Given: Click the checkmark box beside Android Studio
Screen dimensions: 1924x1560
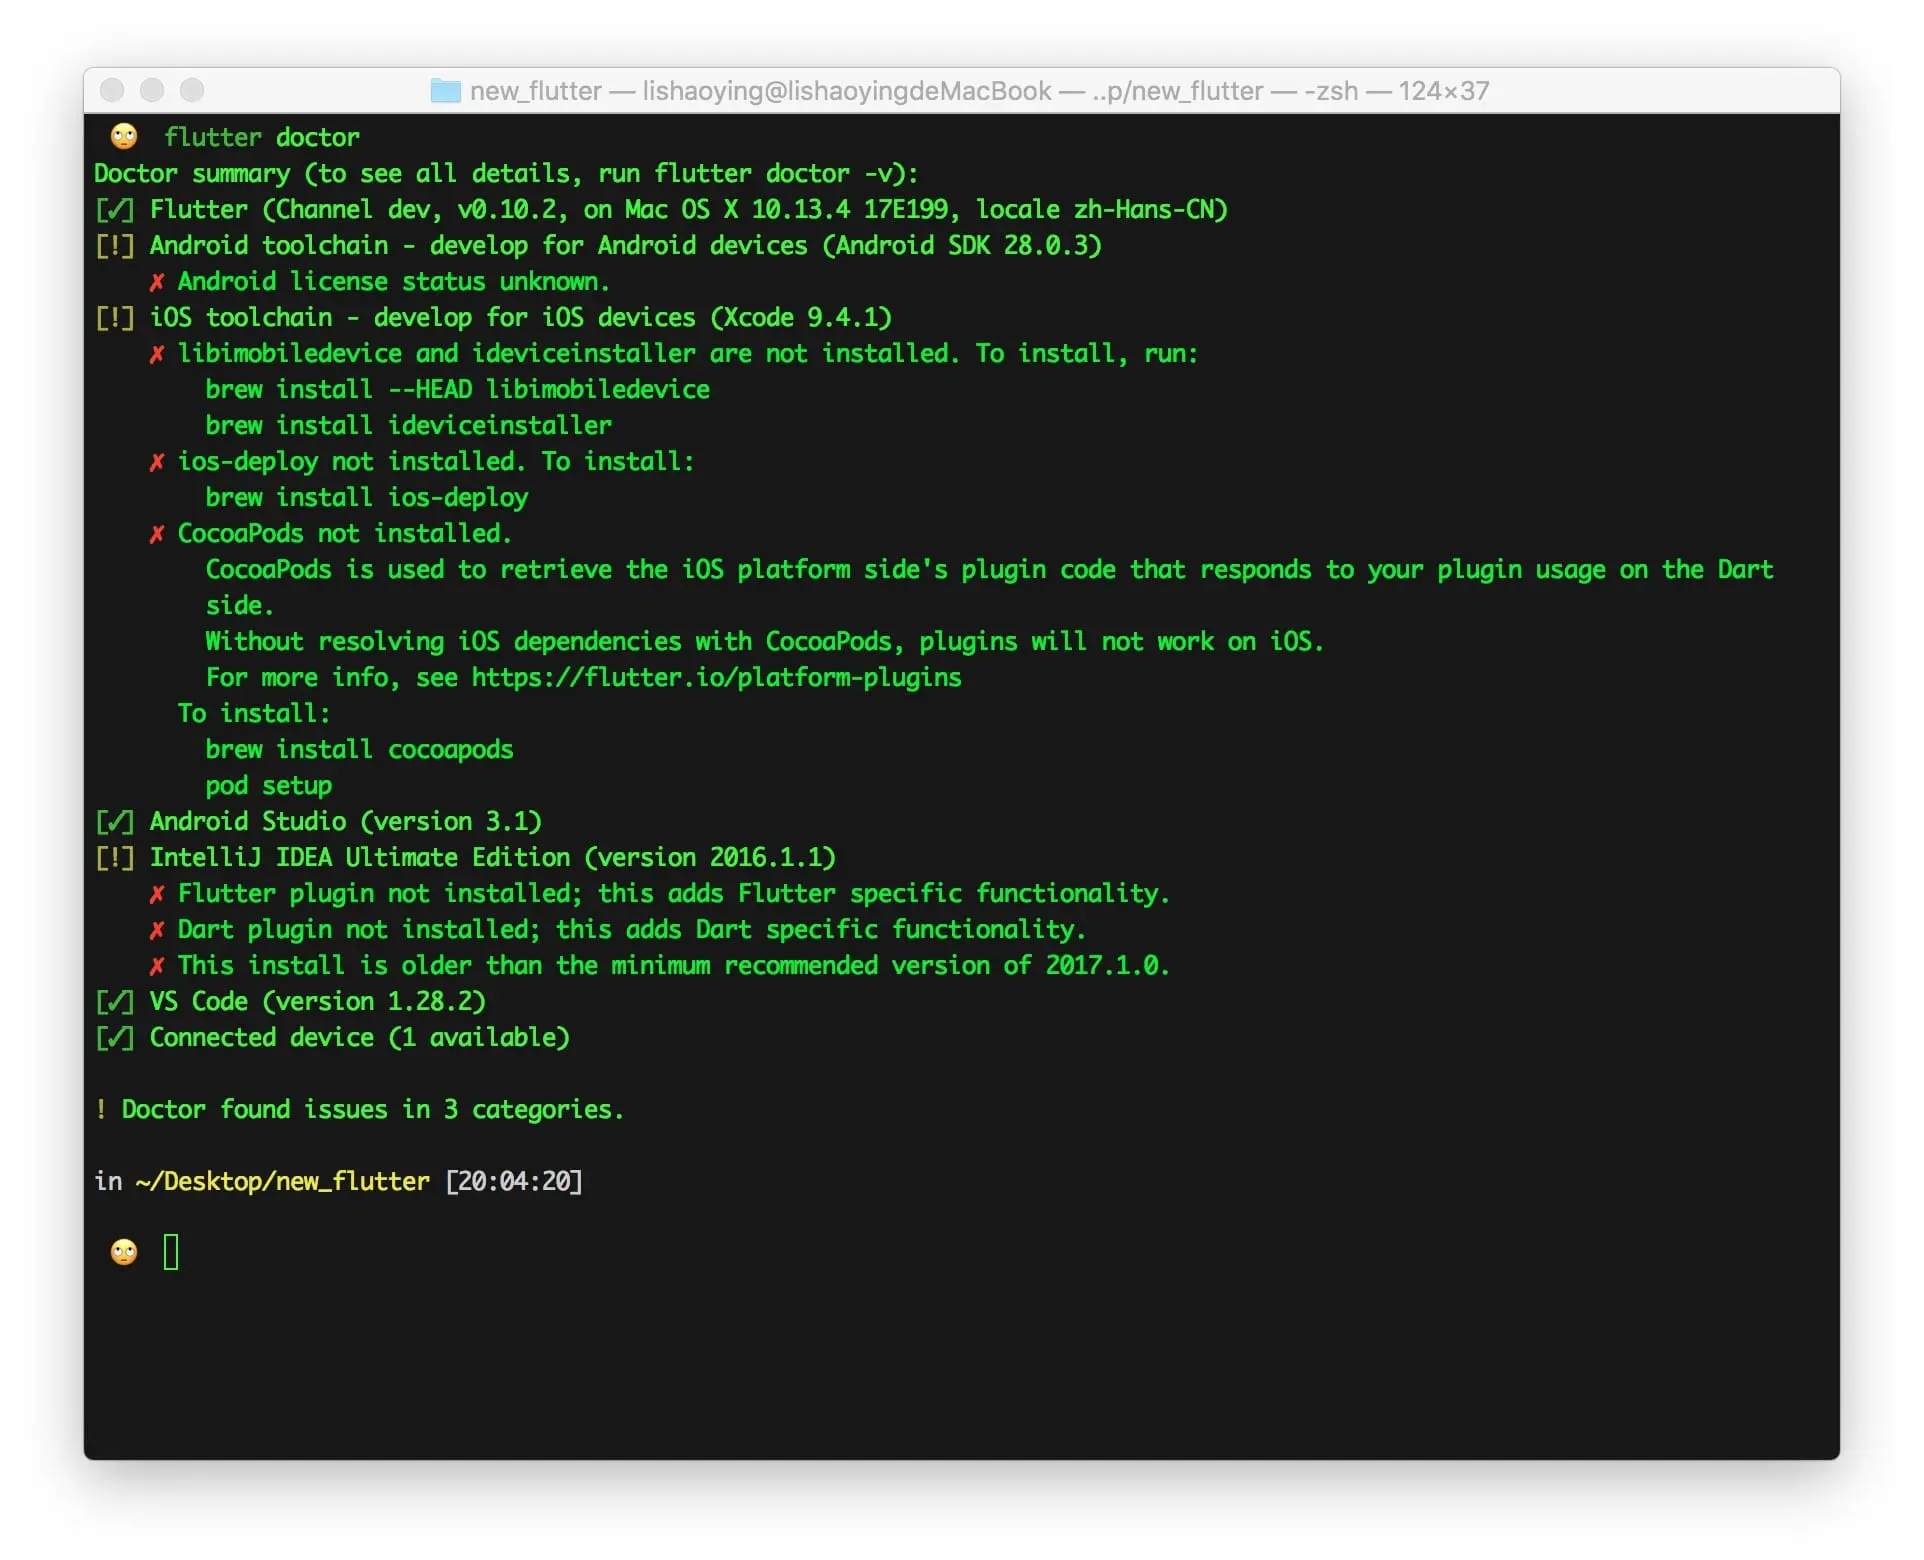Looking at the screenshot, I should [115, 822].
